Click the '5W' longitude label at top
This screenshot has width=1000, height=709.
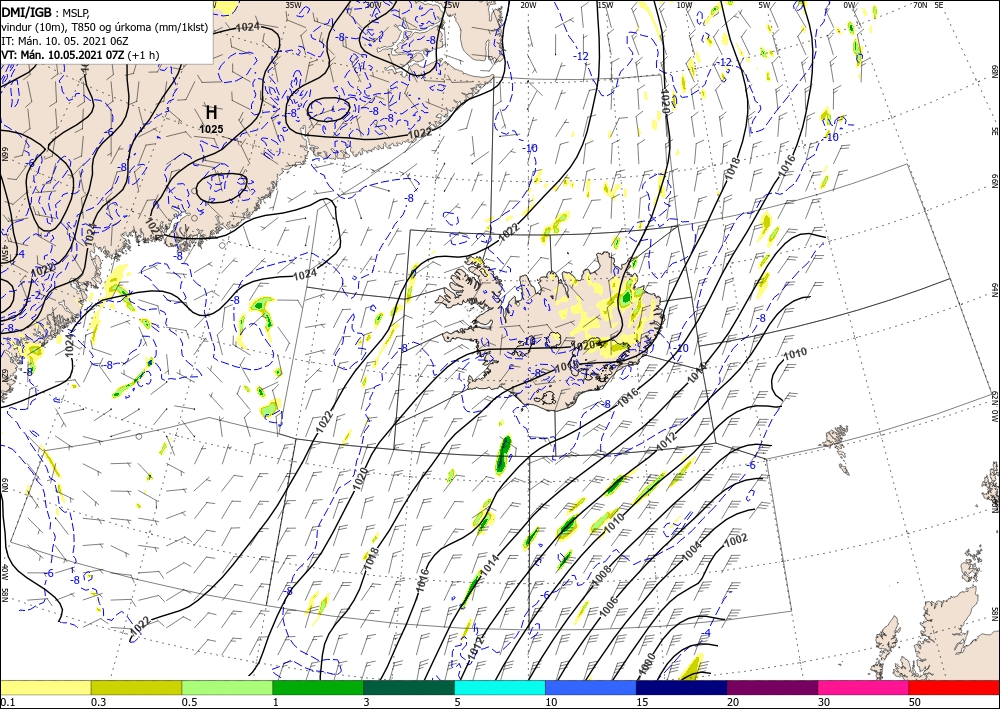pos(764,5)
